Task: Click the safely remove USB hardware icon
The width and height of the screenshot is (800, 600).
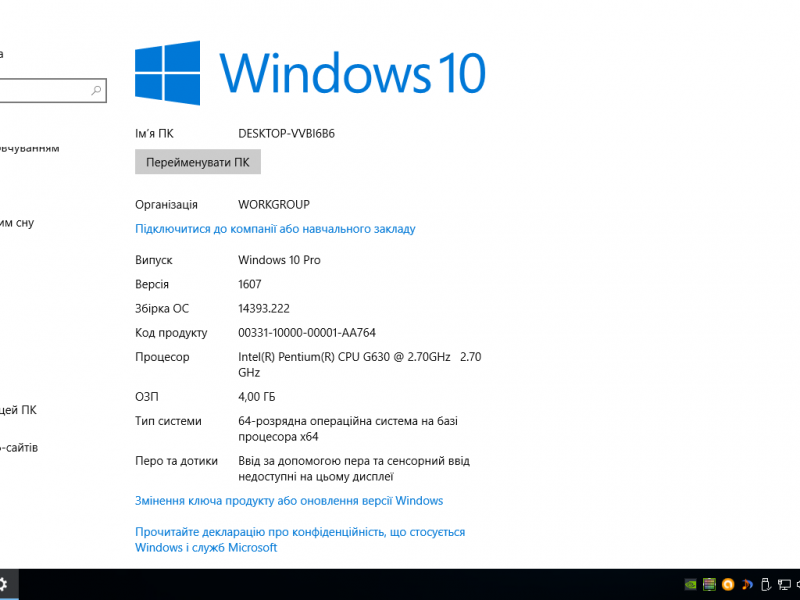Action: coord(765,584)
